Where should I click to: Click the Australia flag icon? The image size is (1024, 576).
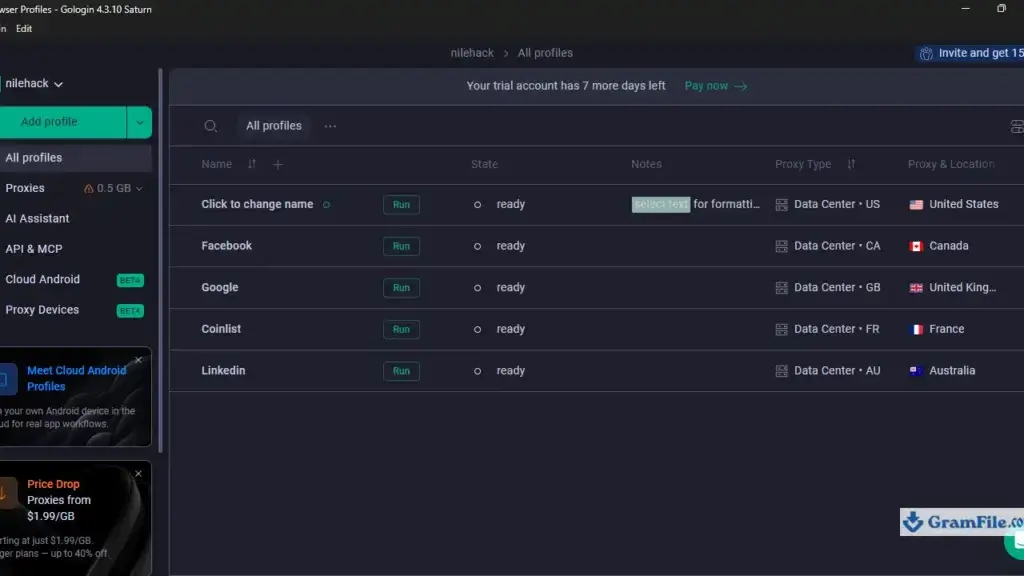click(916, 371)
